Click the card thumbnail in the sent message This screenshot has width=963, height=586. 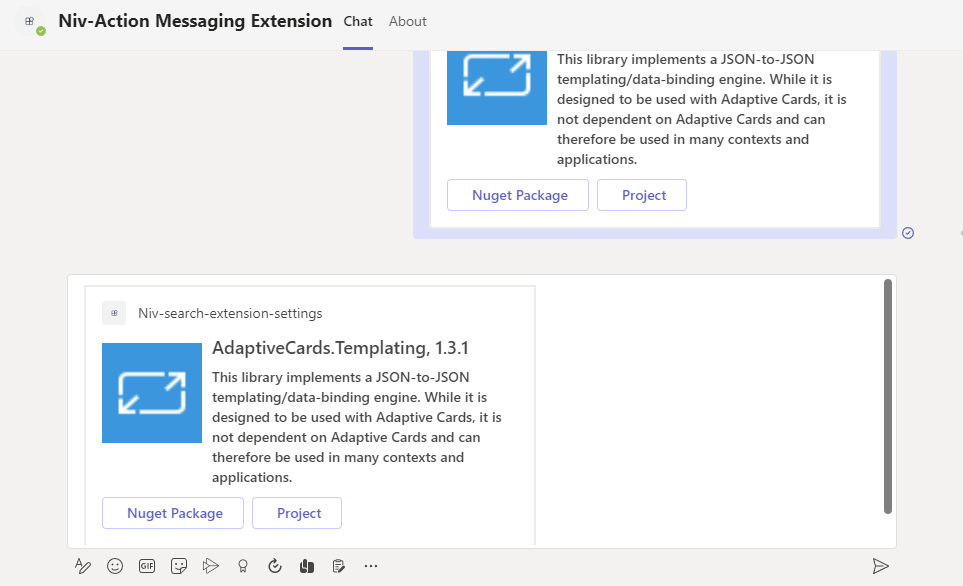pyautogui.click(x=497, y=88)
